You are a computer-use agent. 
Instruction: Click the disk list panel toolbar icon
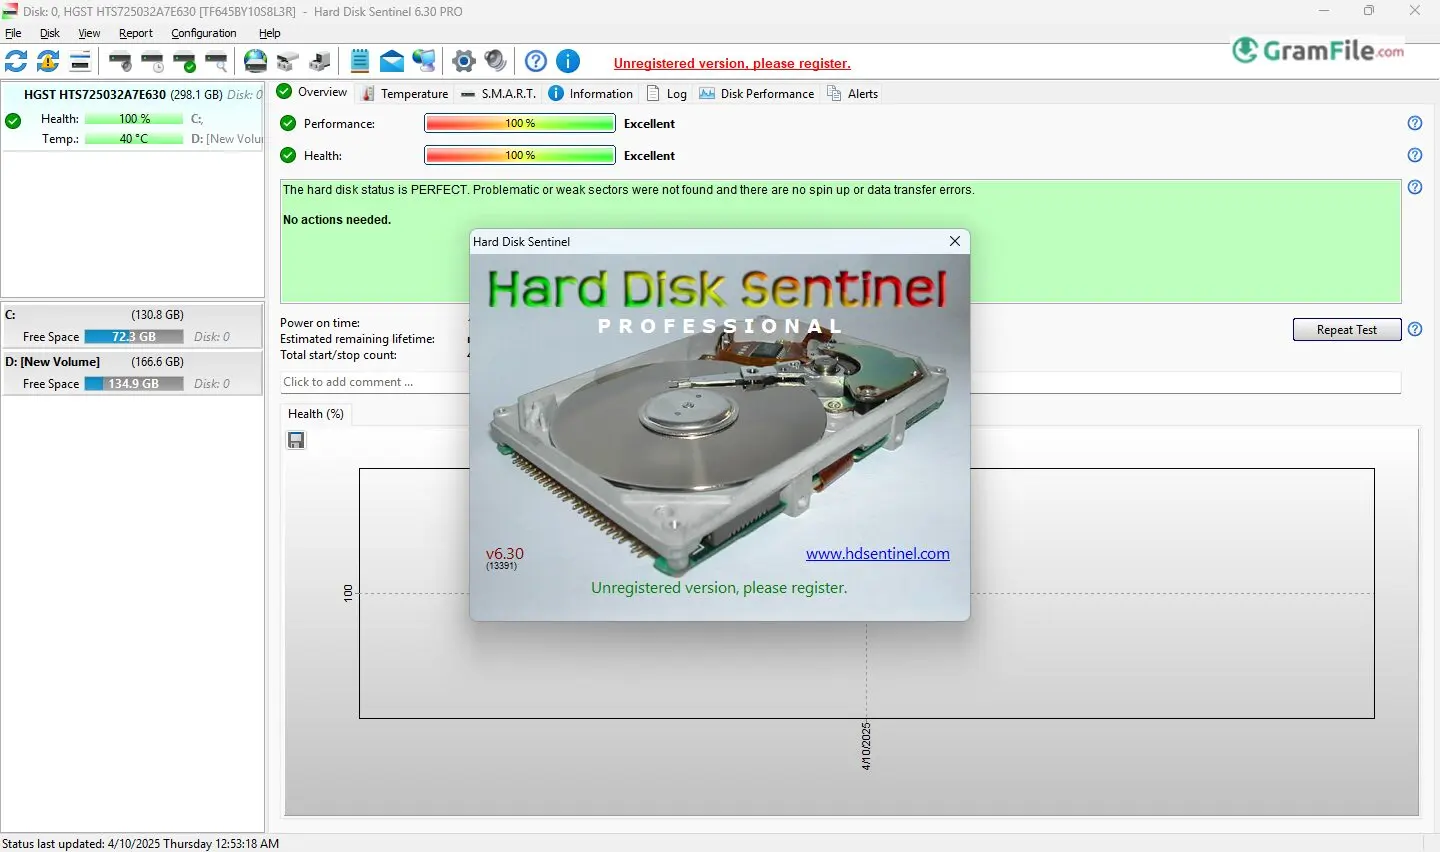[x=80, y=62]
